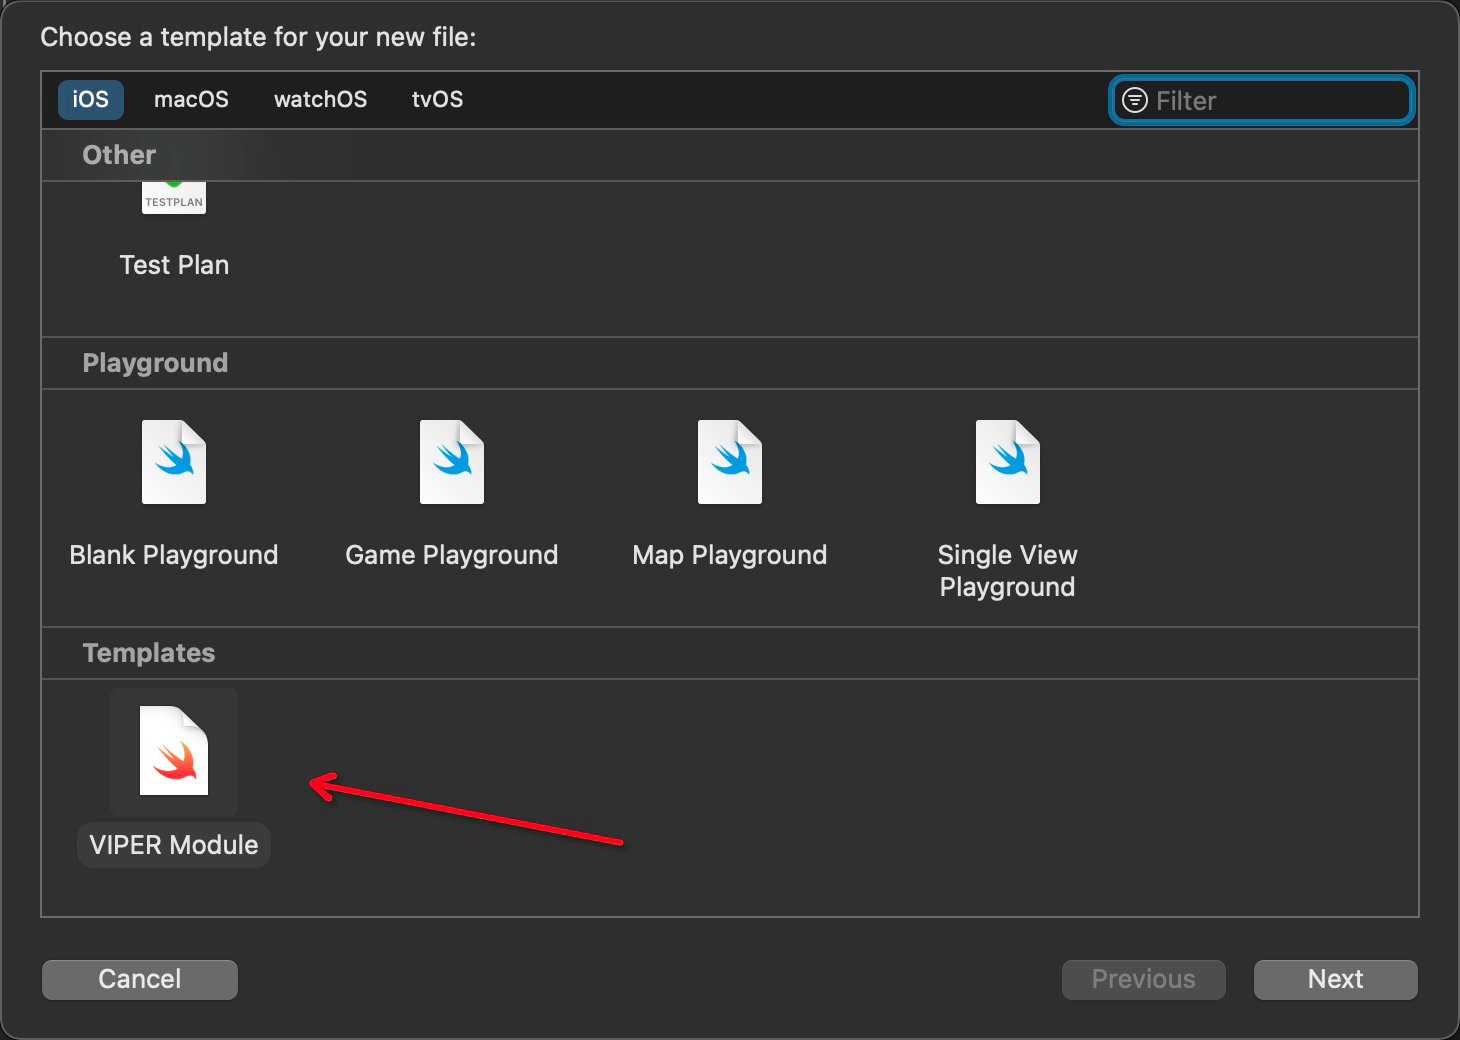Click the Map Playground label

click(x=730, y=555)
